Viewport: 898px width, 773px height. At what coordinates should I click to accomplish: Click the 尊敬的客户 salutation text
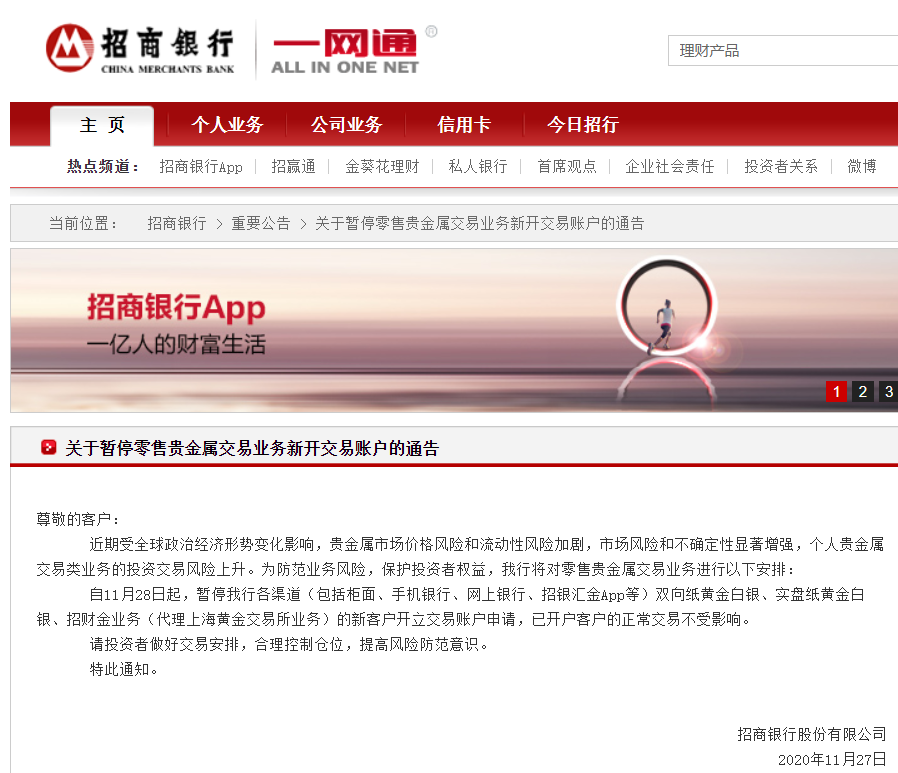coord(78,519)
